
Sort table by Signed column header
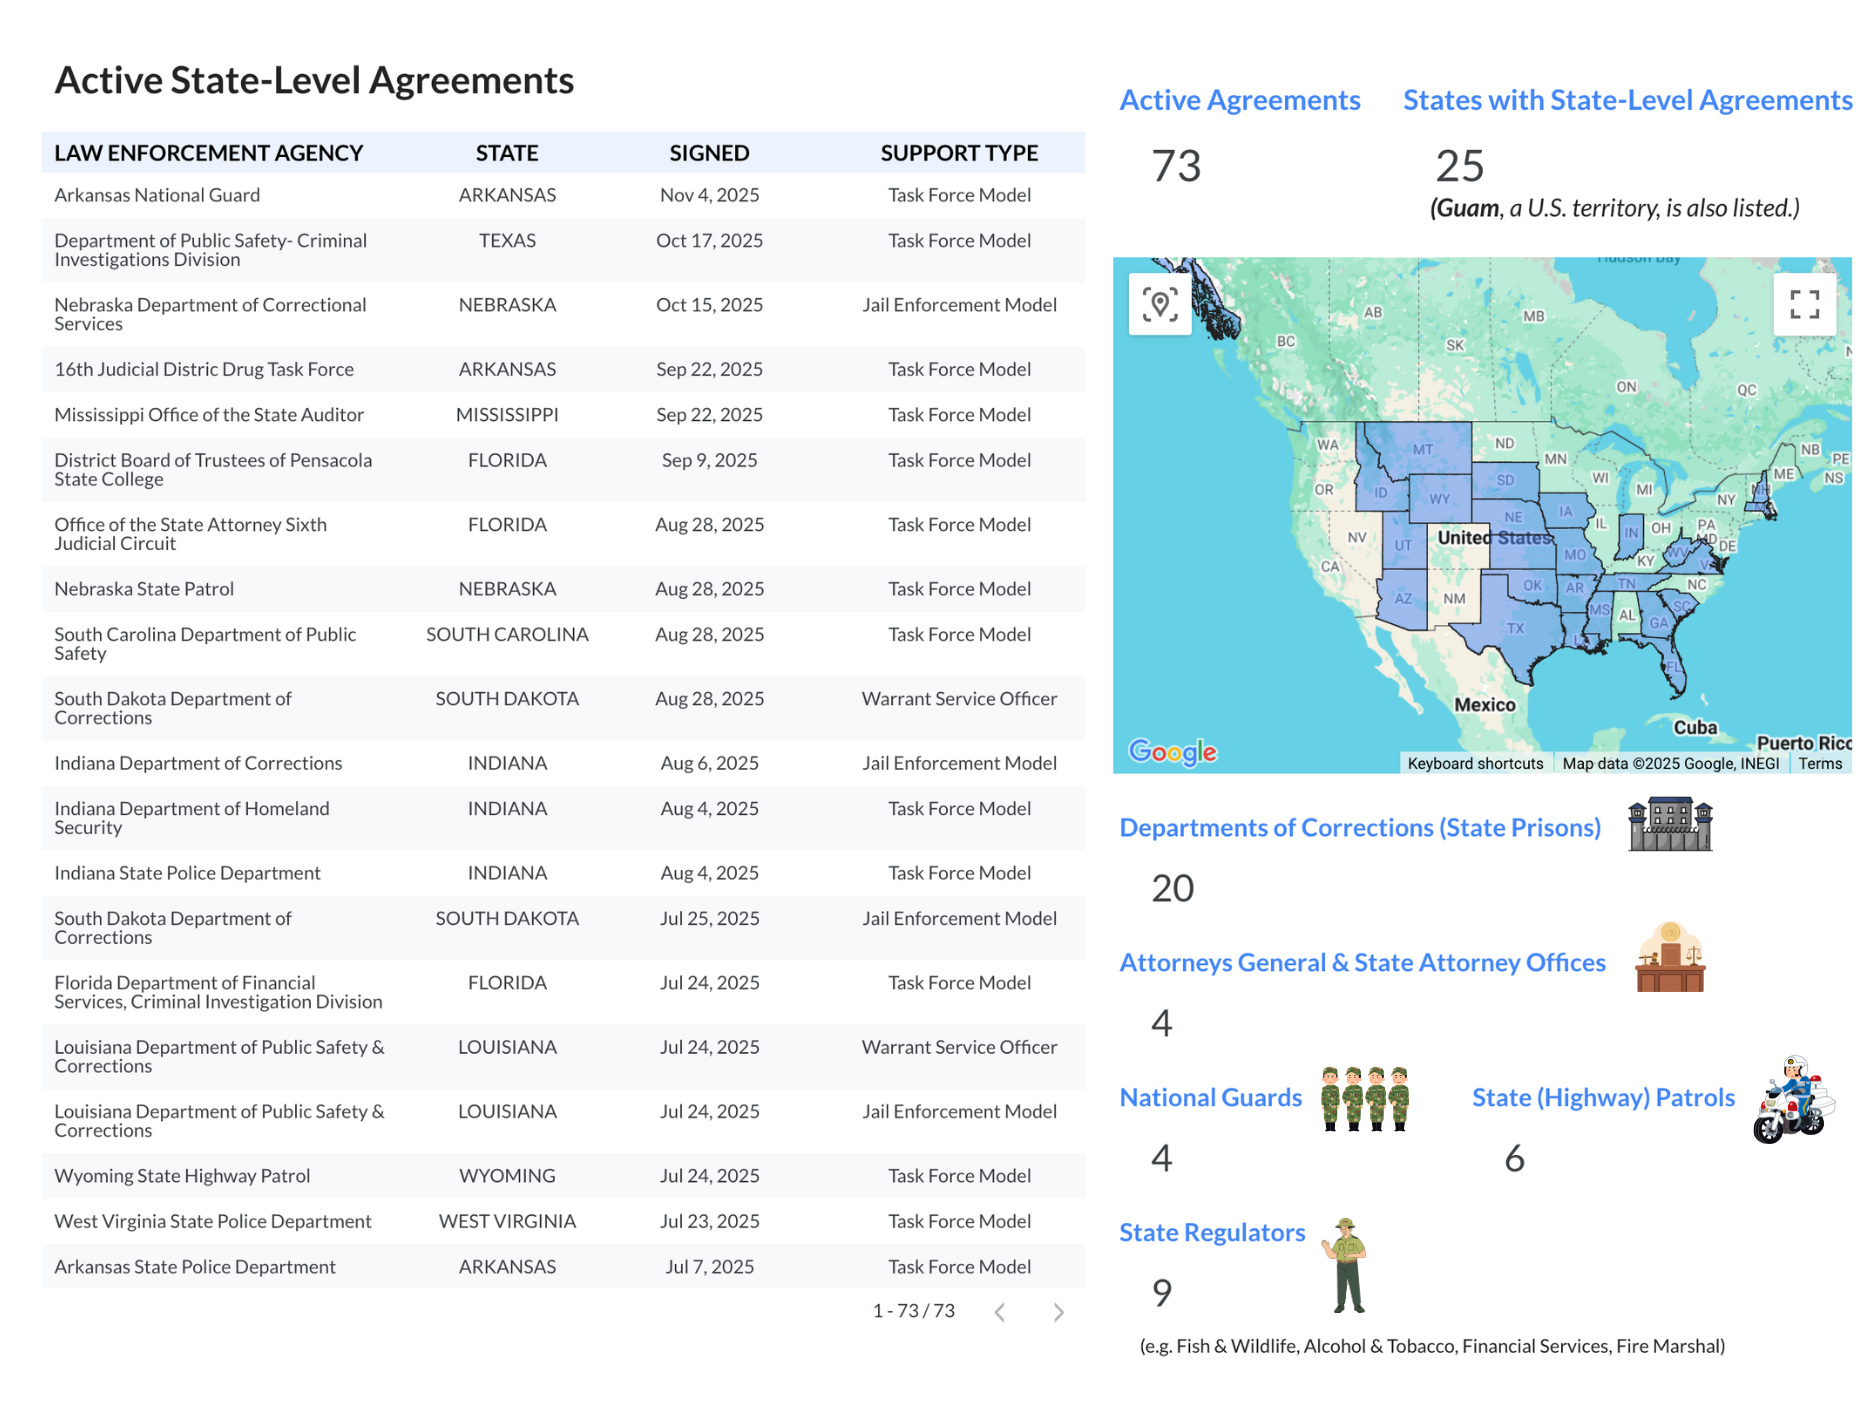(709, 153)
